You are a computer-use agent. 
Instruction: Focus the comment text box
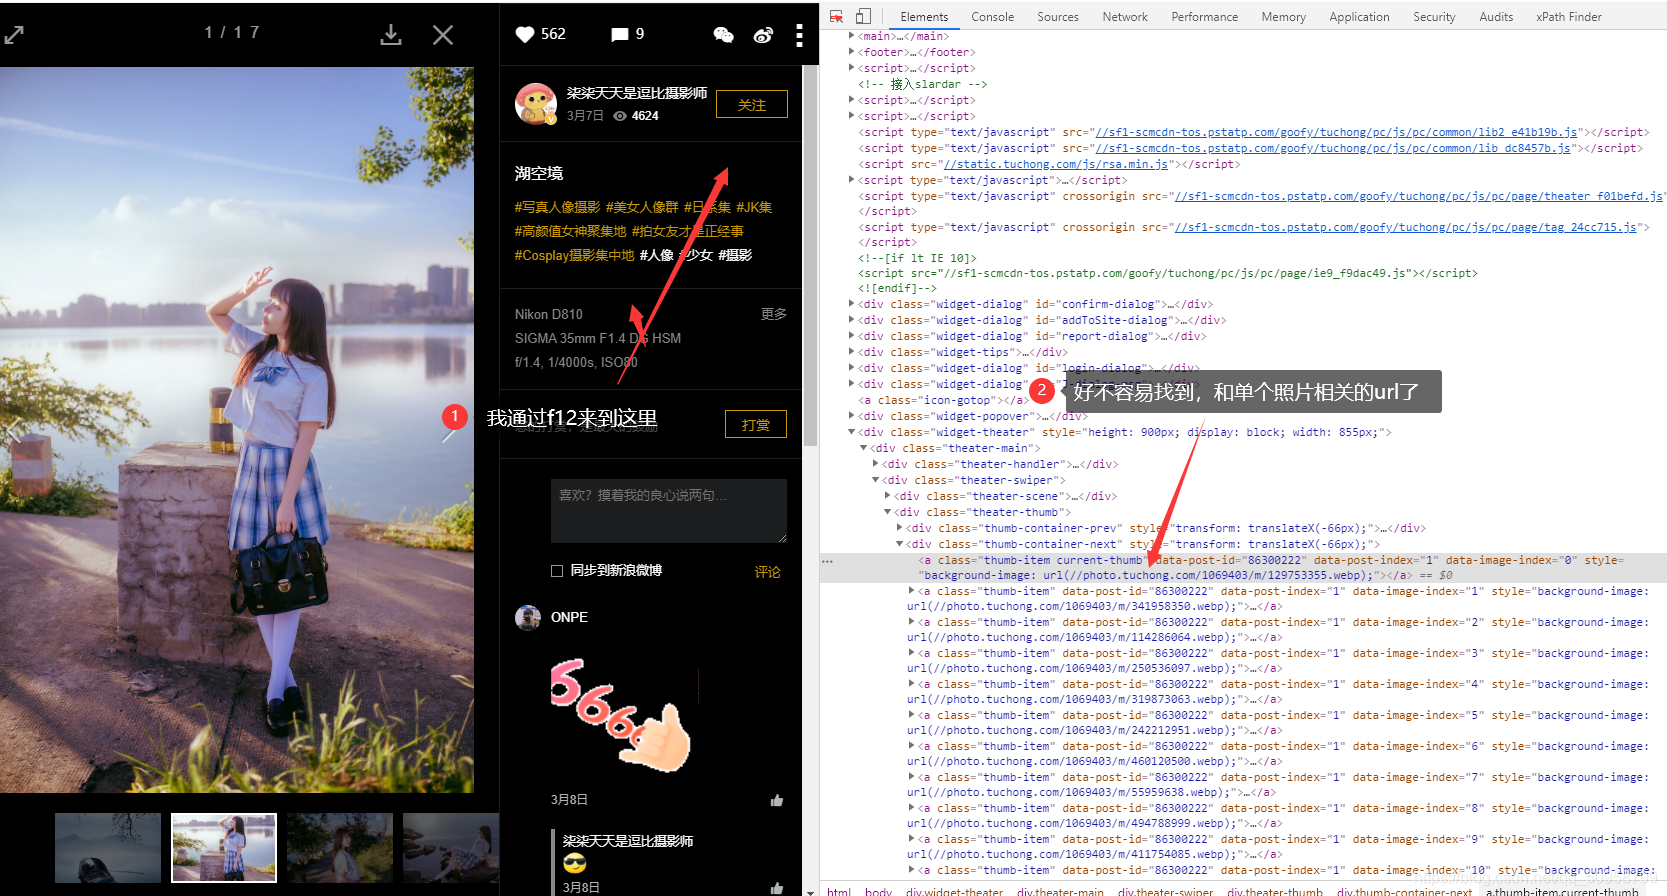669,510
